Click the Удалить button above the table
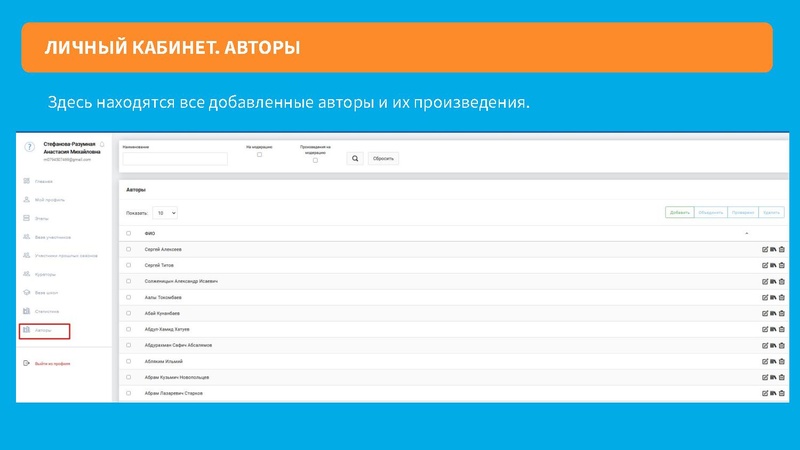Viewport: 800px width, 450px height. tap(771, 213)
